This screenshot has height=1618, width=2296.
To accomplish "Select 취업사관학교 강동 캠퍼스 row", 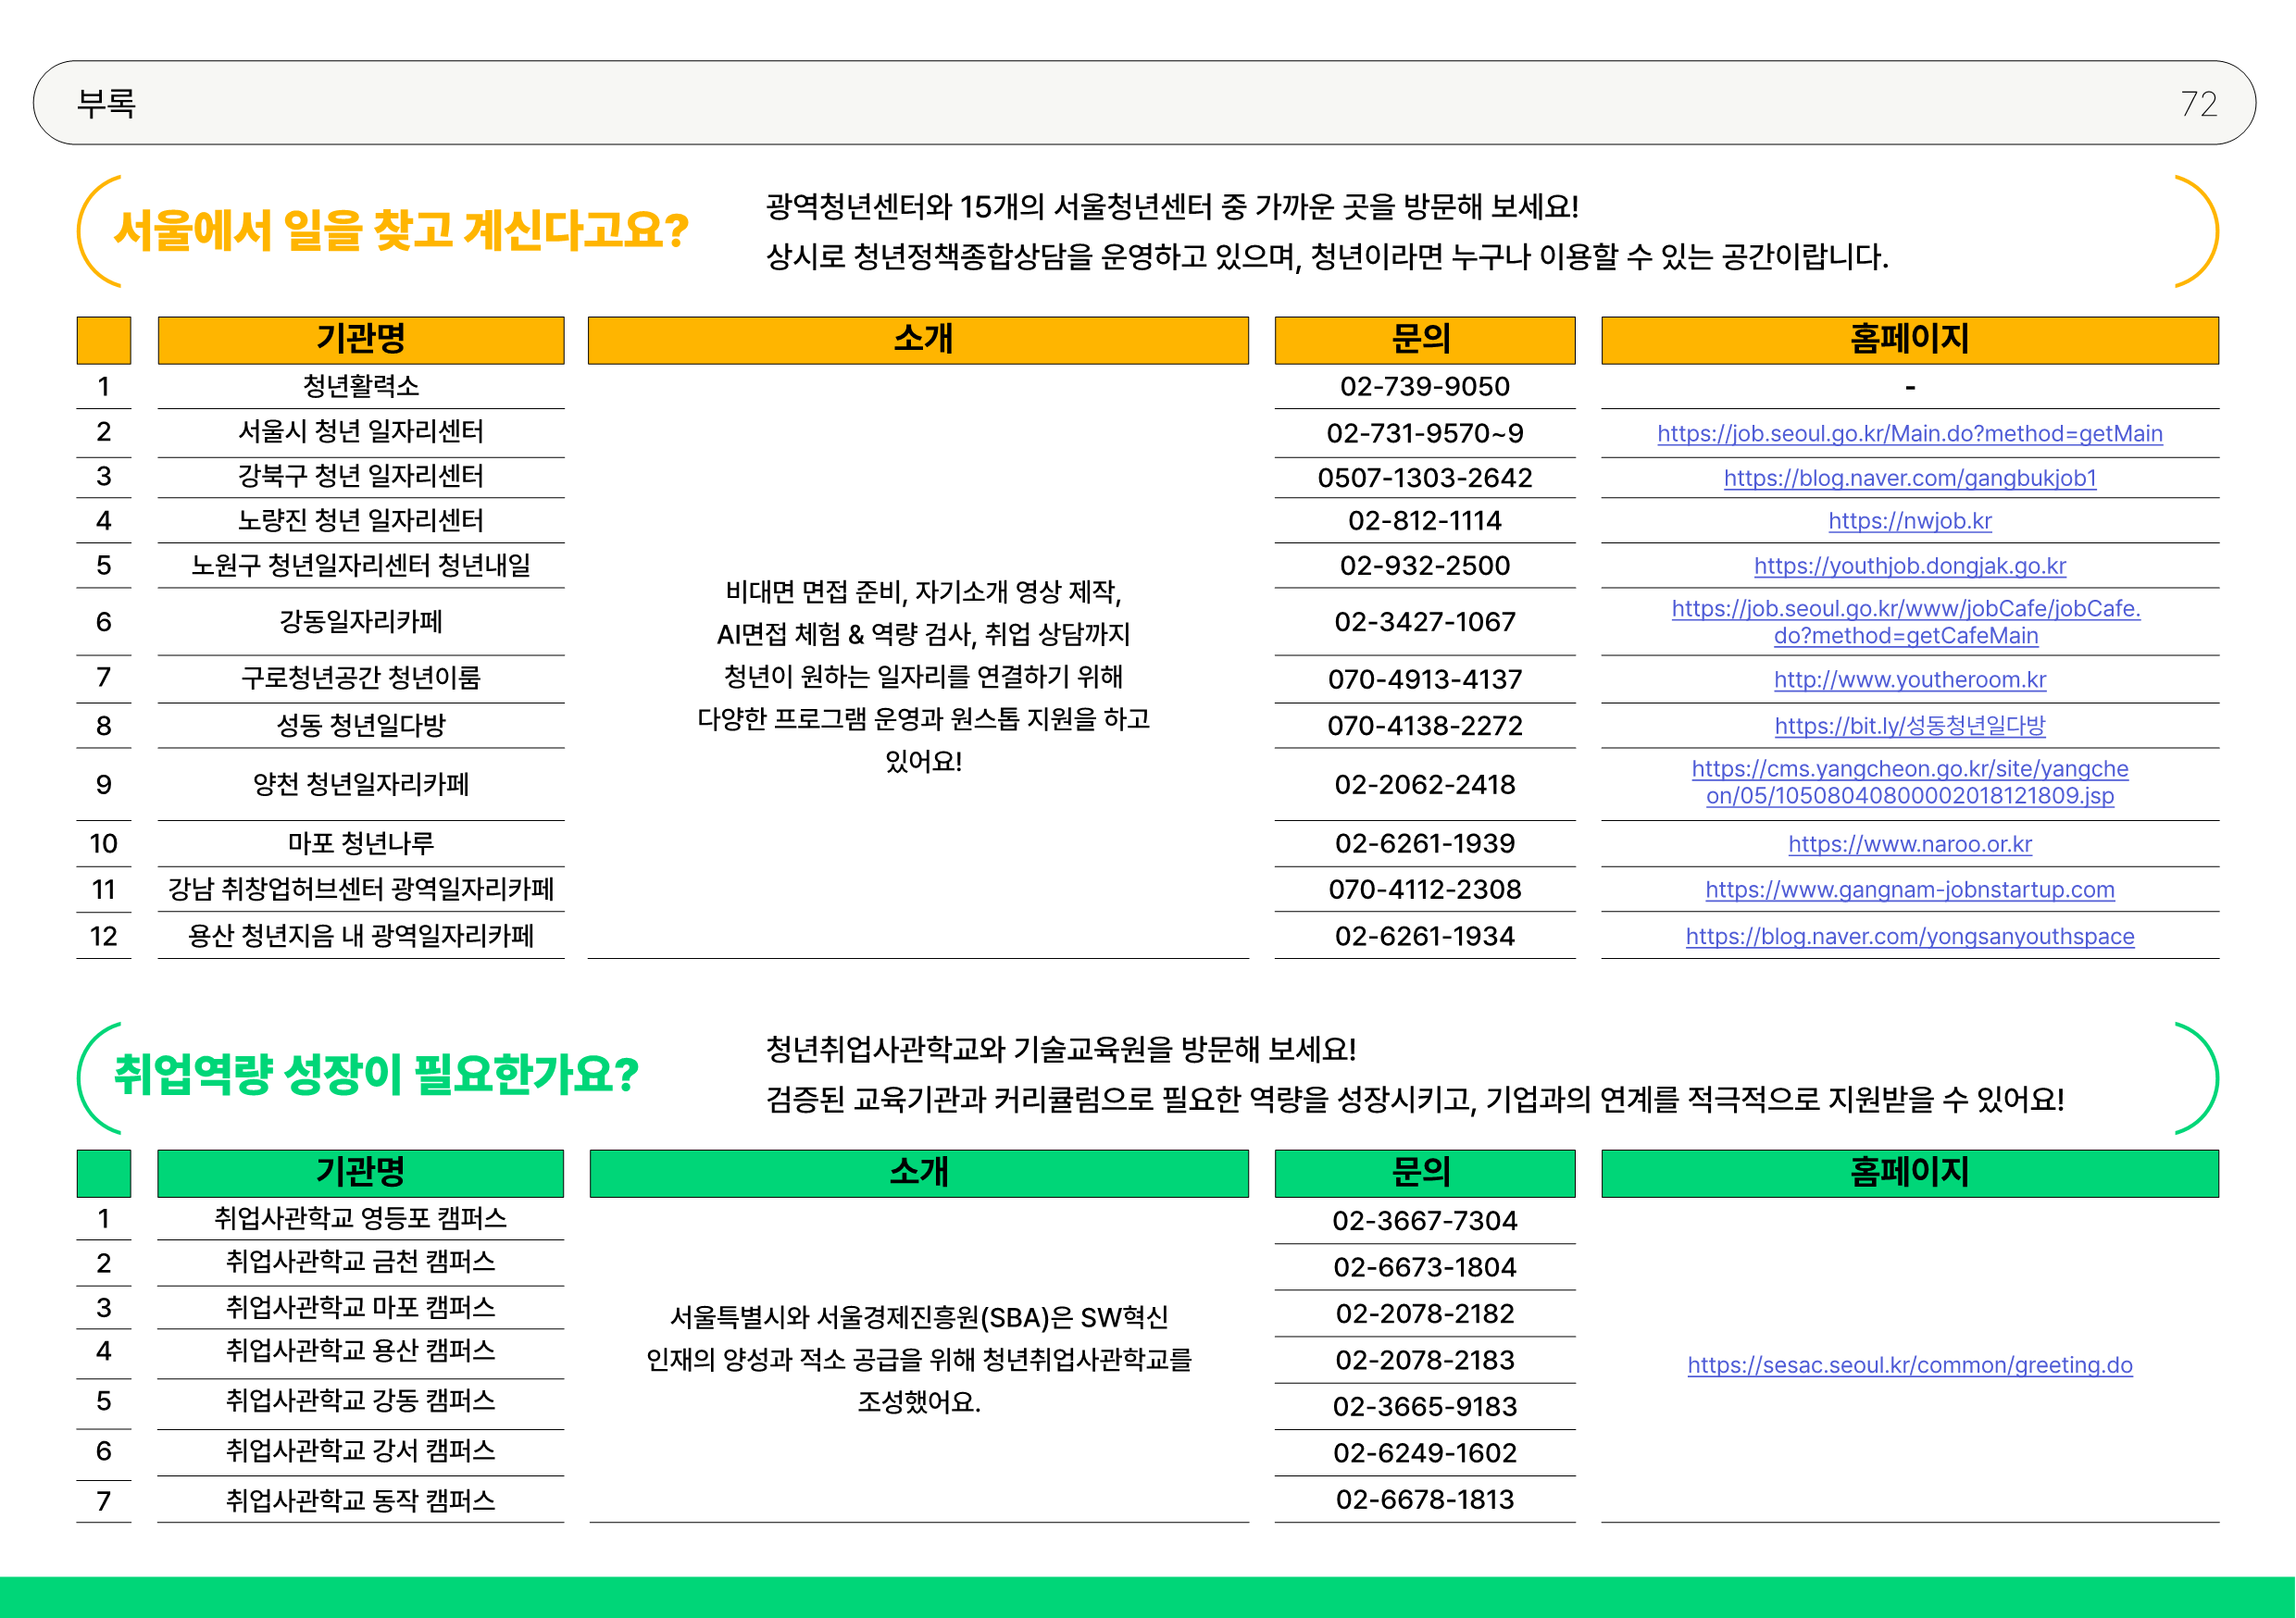I will (360, 1402).
